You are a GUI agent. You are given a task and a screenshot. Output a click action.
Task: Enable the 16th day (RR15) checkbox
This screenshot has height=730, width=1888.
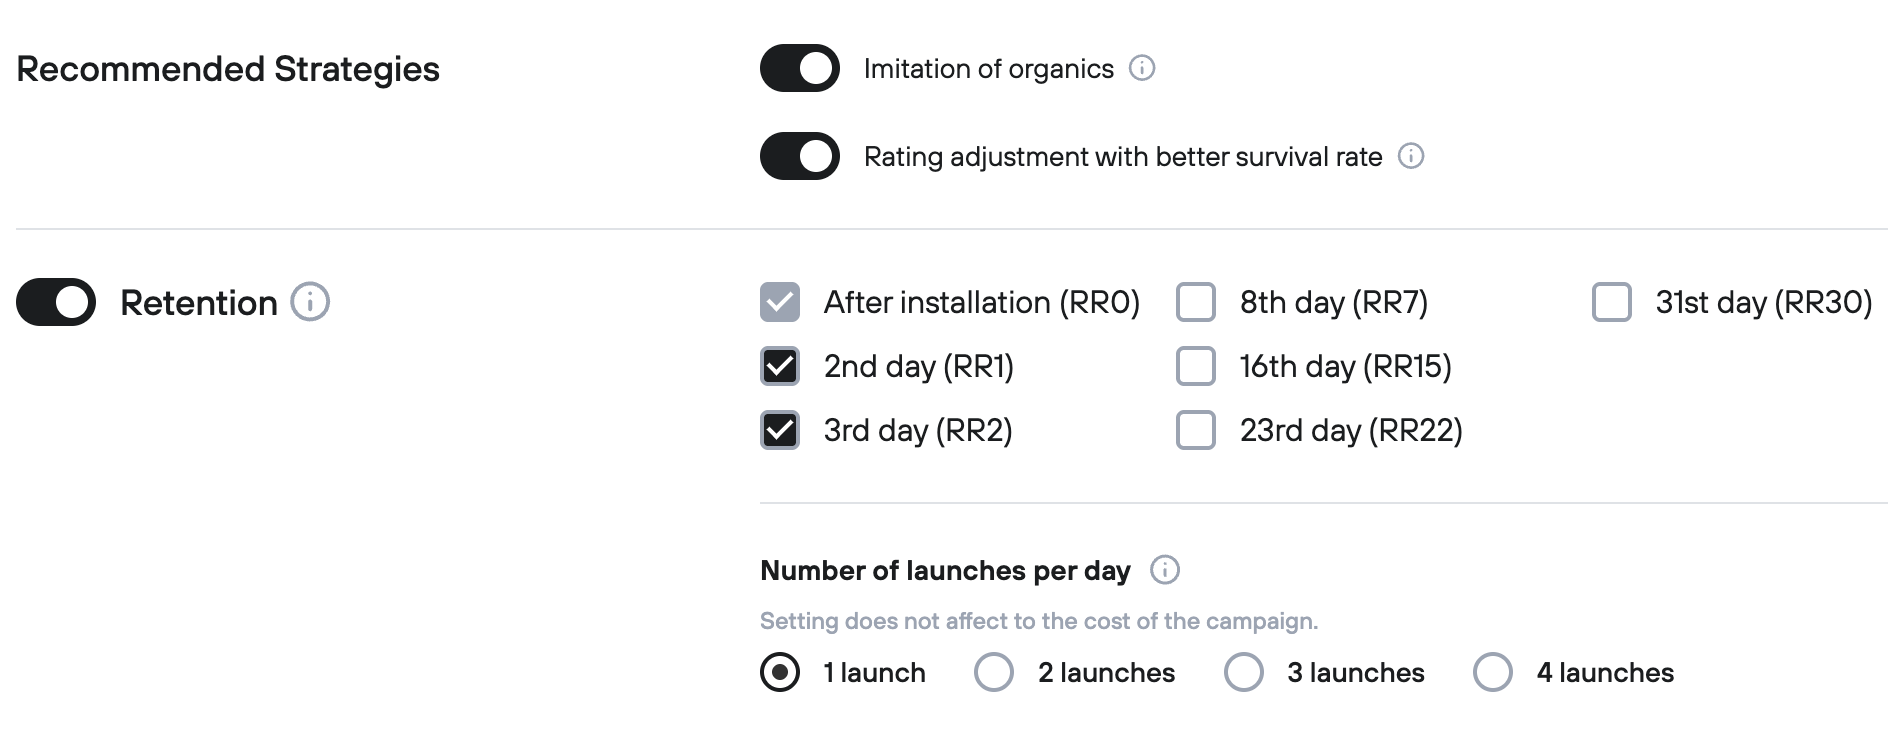[1196, 366]
